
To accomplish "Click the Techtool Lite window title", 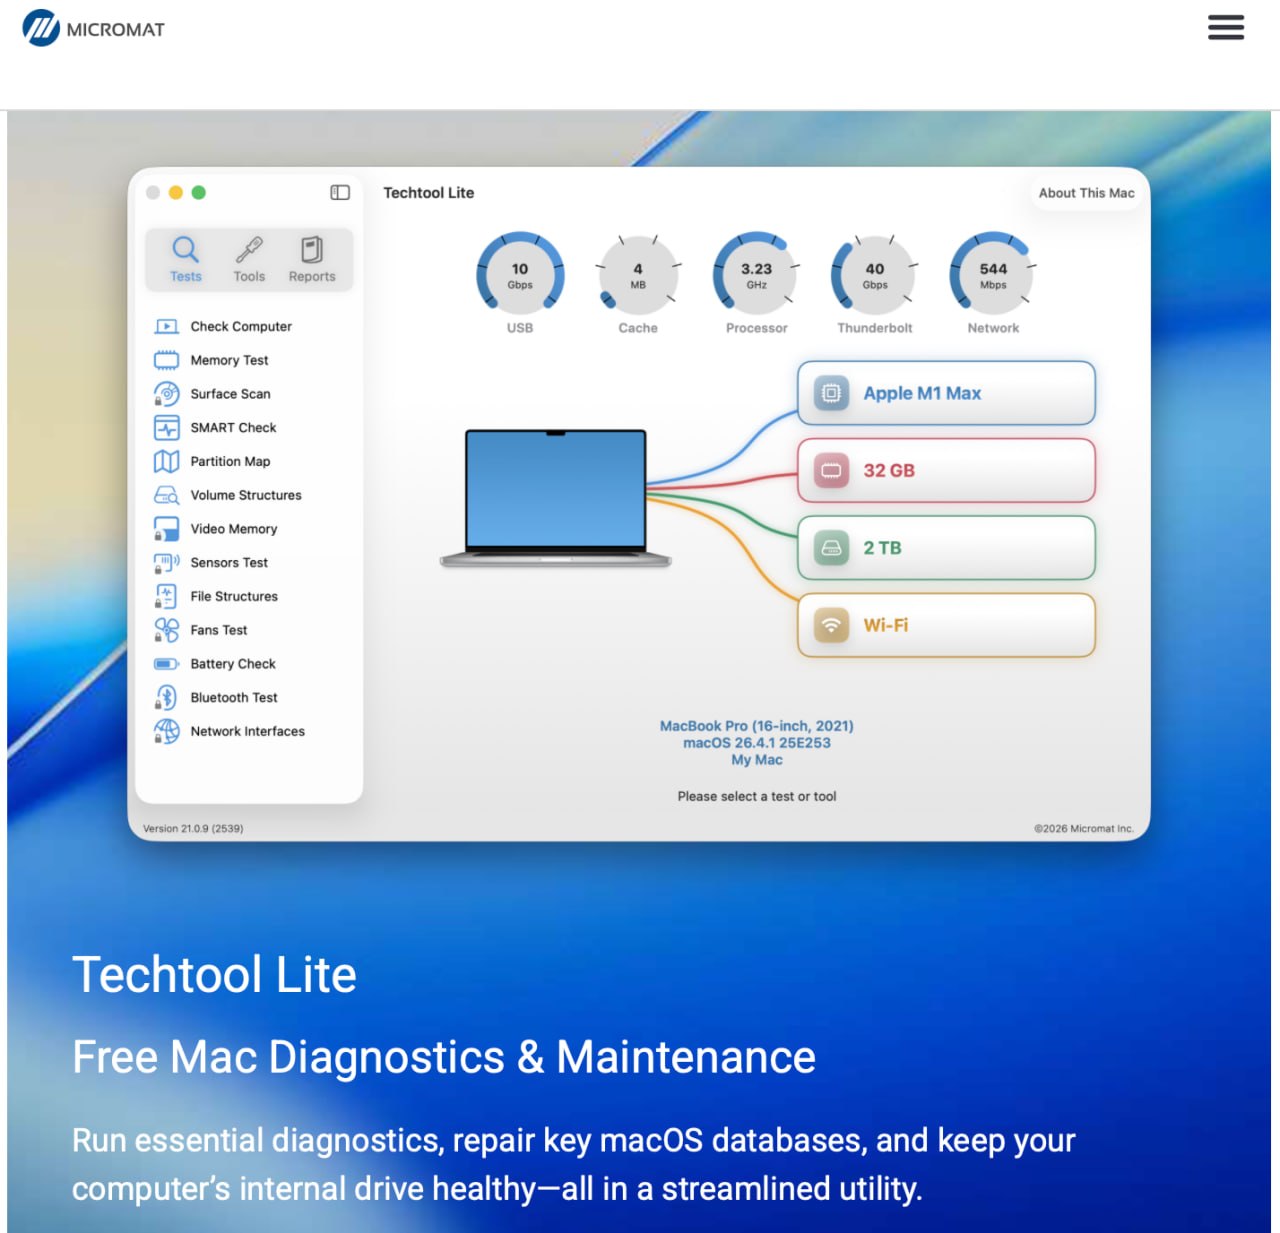I will (428, 193).
